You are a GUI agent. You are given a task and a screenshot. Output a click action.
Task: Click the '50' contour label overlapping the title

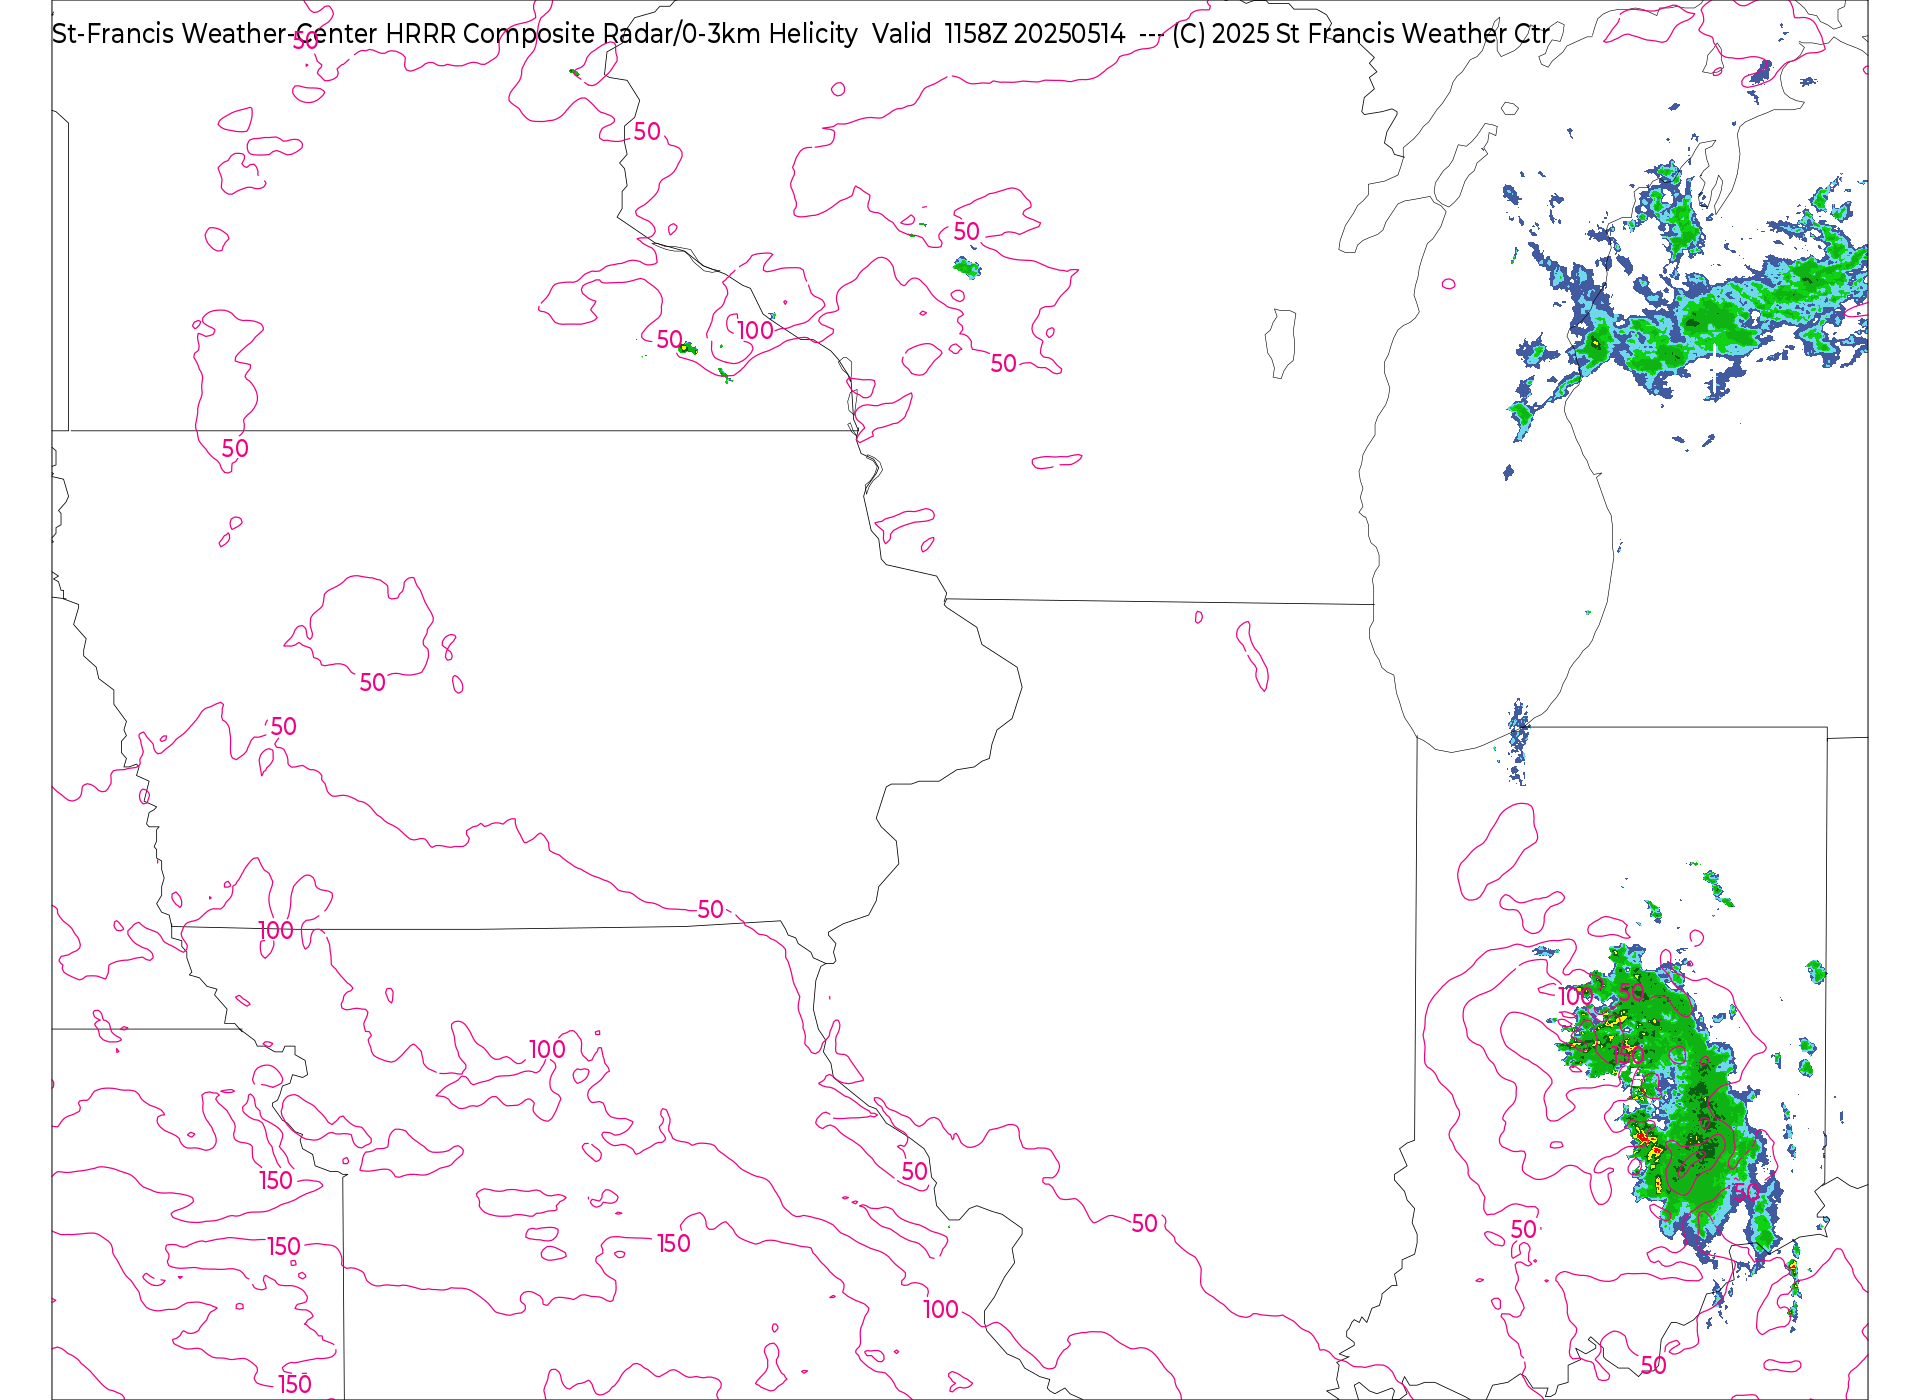coord(306,41)
